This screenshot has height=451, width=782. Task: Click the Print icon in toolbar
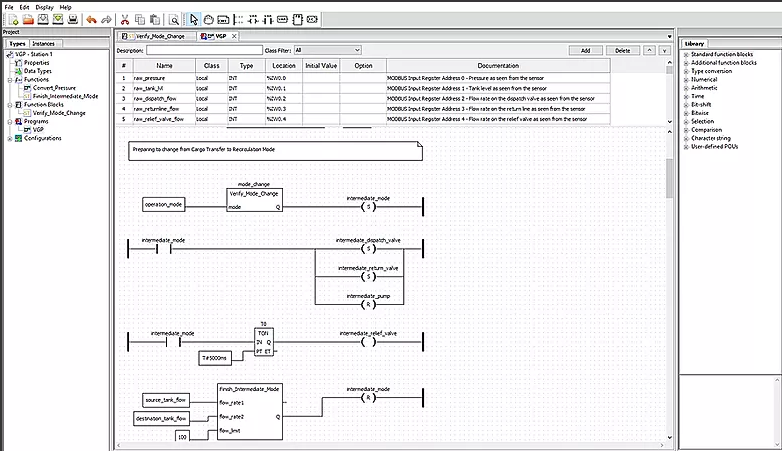coord(73,19)
